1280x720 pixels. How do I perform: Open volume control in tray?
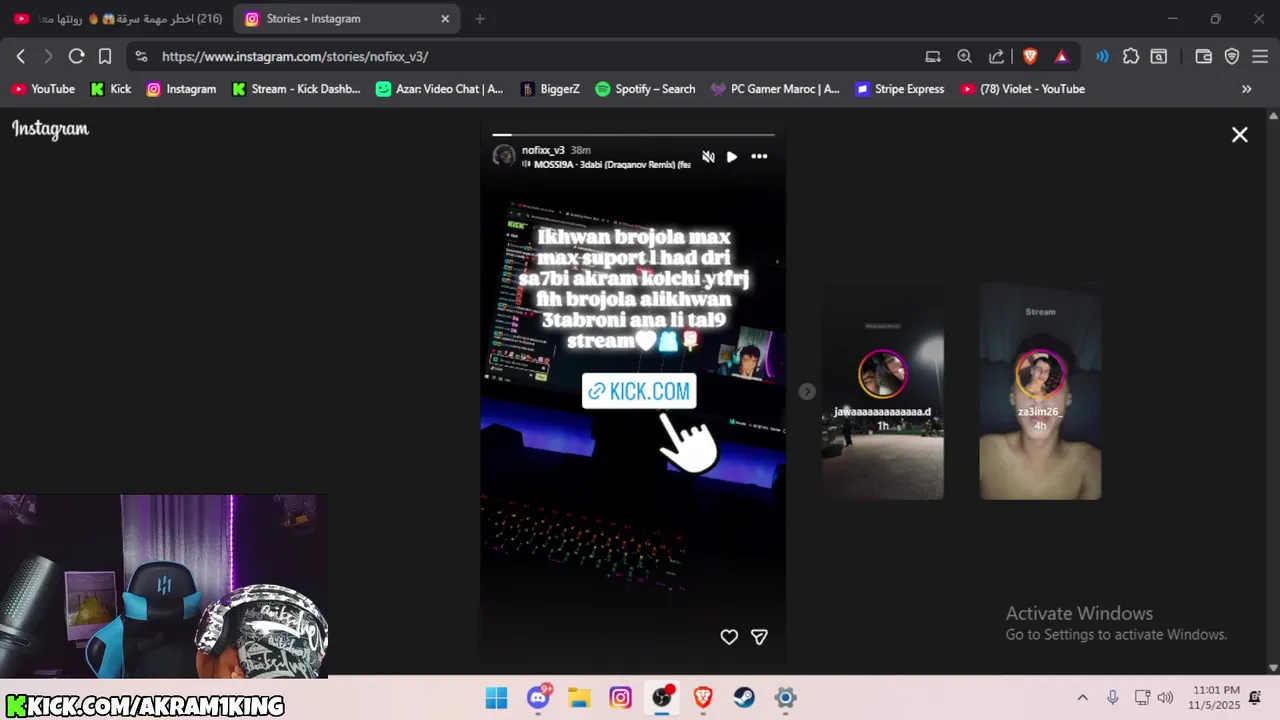1165,698
